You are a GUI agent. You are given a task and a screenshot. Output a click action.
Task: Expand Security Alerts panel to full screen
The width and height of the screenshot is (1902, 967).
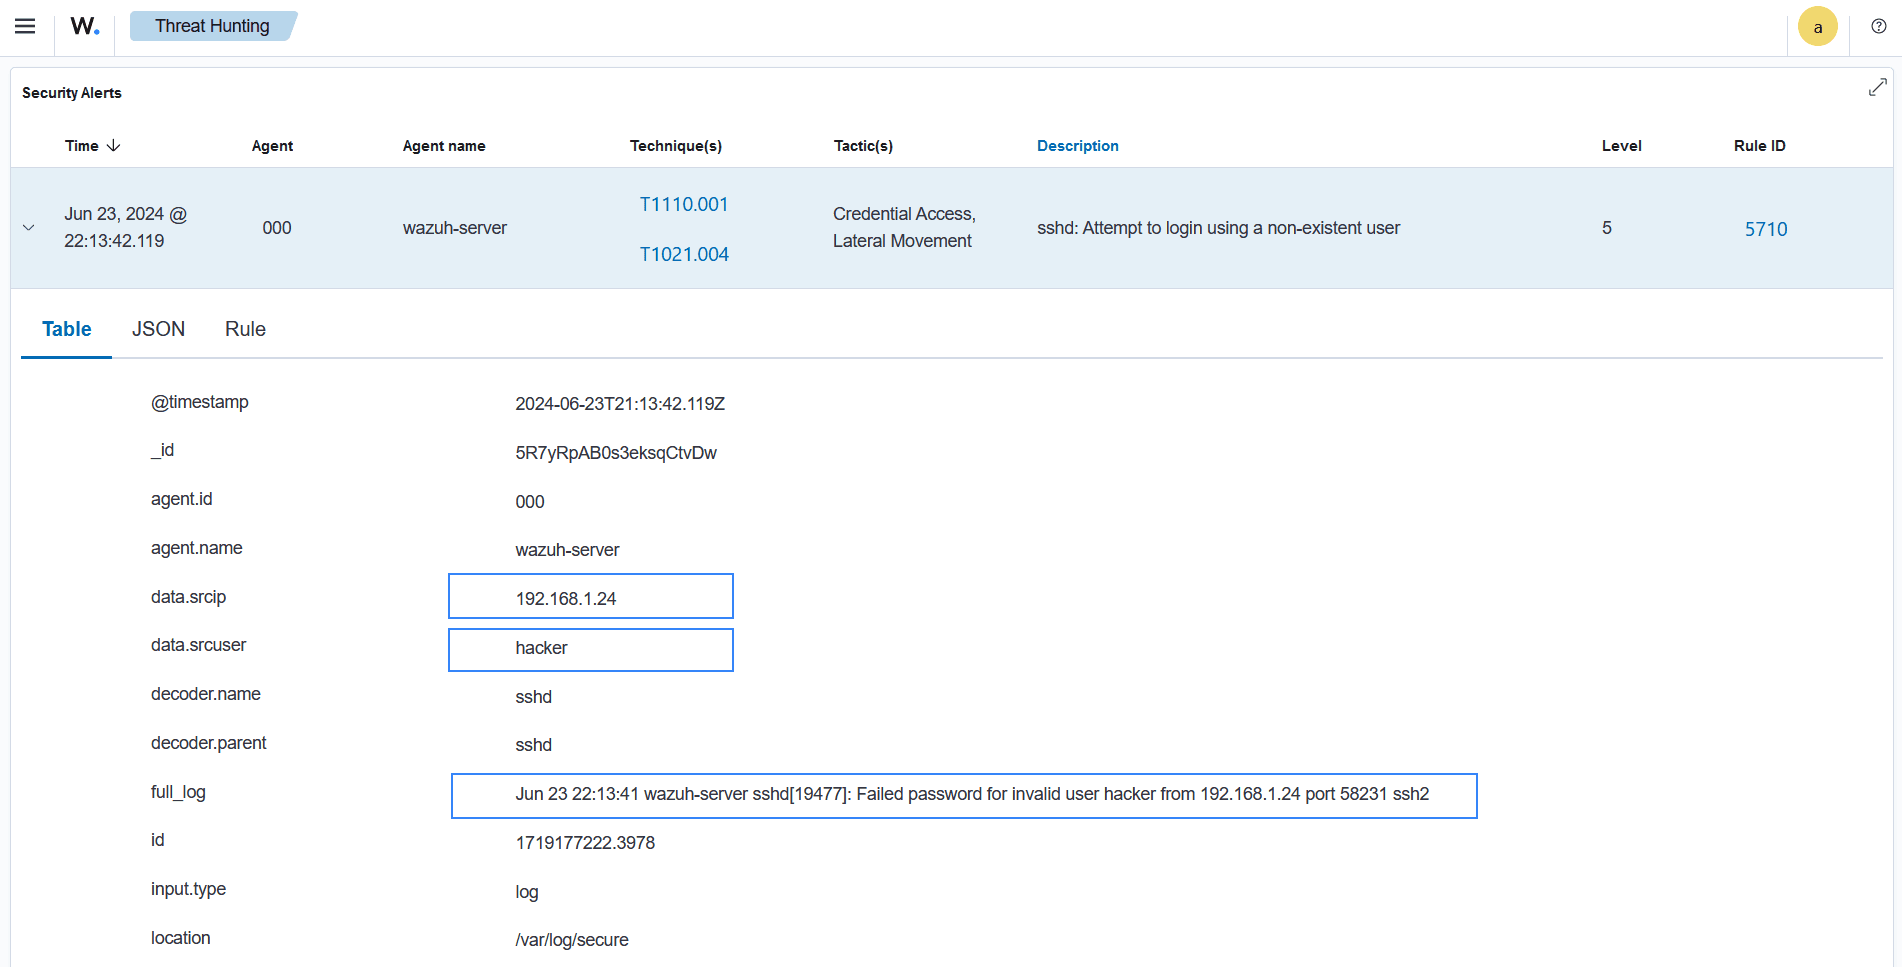[x=1877, y=88]
